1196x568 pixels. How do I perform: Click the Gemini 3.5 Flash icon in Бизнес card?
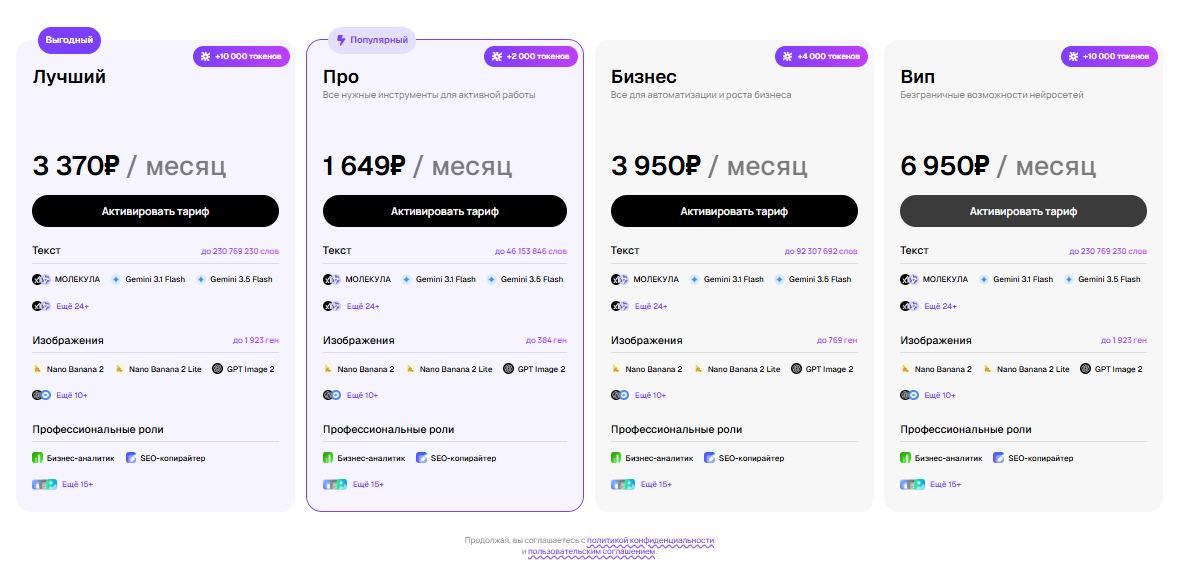click(780, 279)
